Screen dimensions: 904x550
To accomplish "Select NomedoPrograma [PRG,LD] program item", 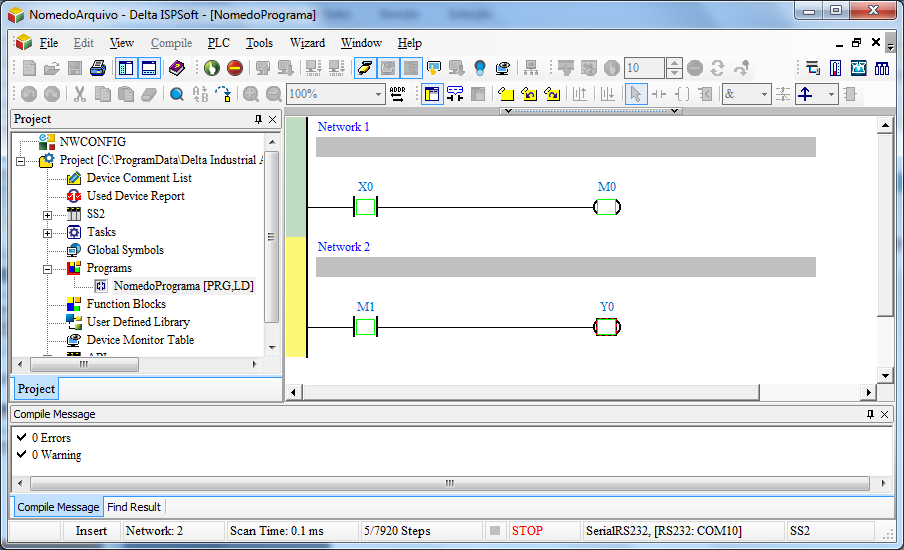I will [x=183, y=286].
